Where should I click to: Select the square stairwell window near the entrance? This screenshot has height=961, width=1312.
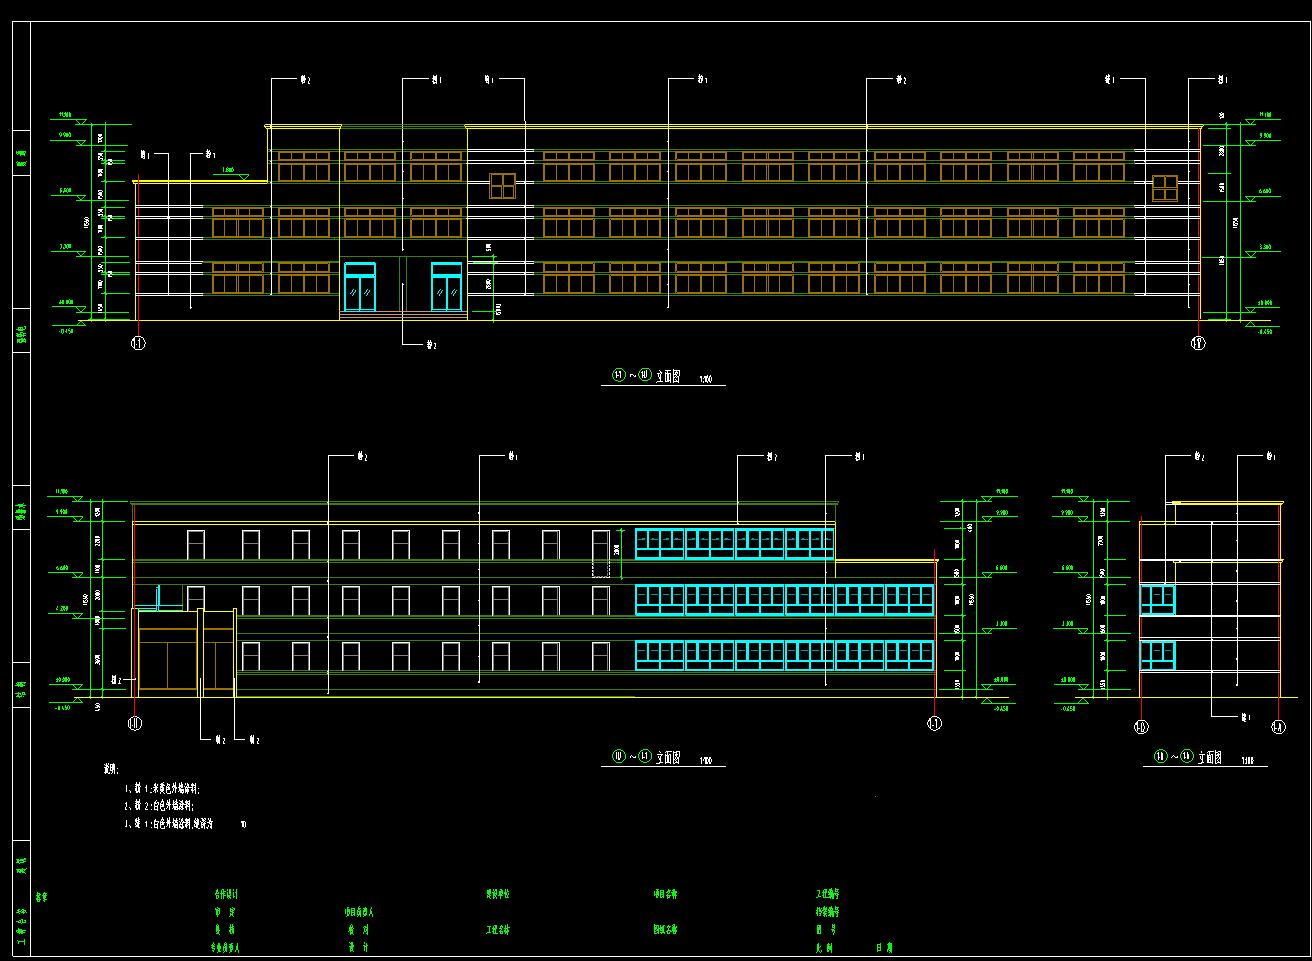click(x=502, y=186)
